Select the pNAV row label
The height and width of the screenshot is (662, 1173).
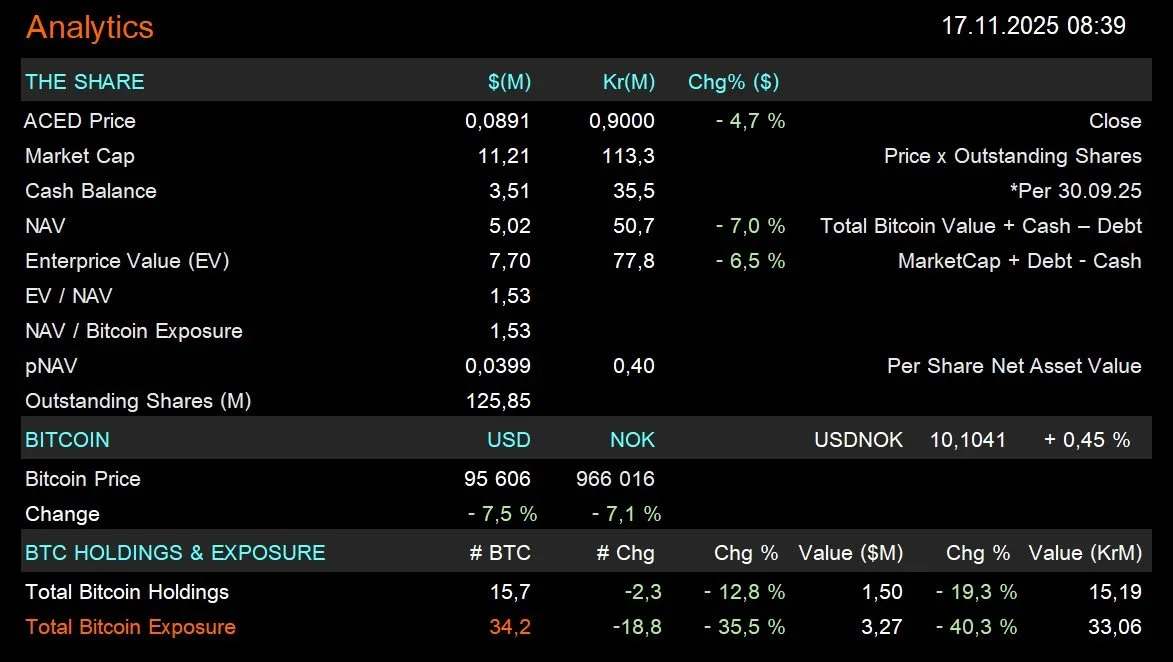coord(51,367)
